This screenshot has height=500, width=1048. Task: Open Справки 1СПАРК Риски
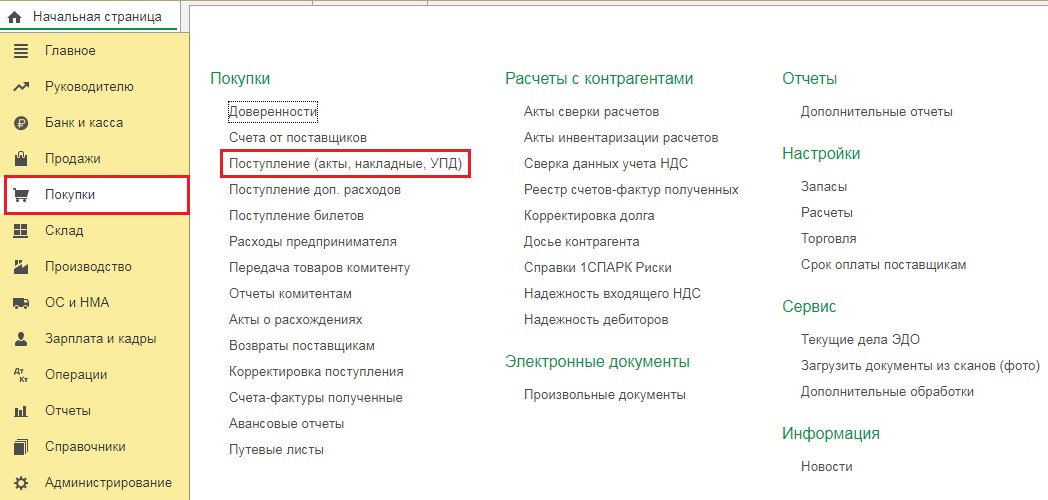point(598,268)
